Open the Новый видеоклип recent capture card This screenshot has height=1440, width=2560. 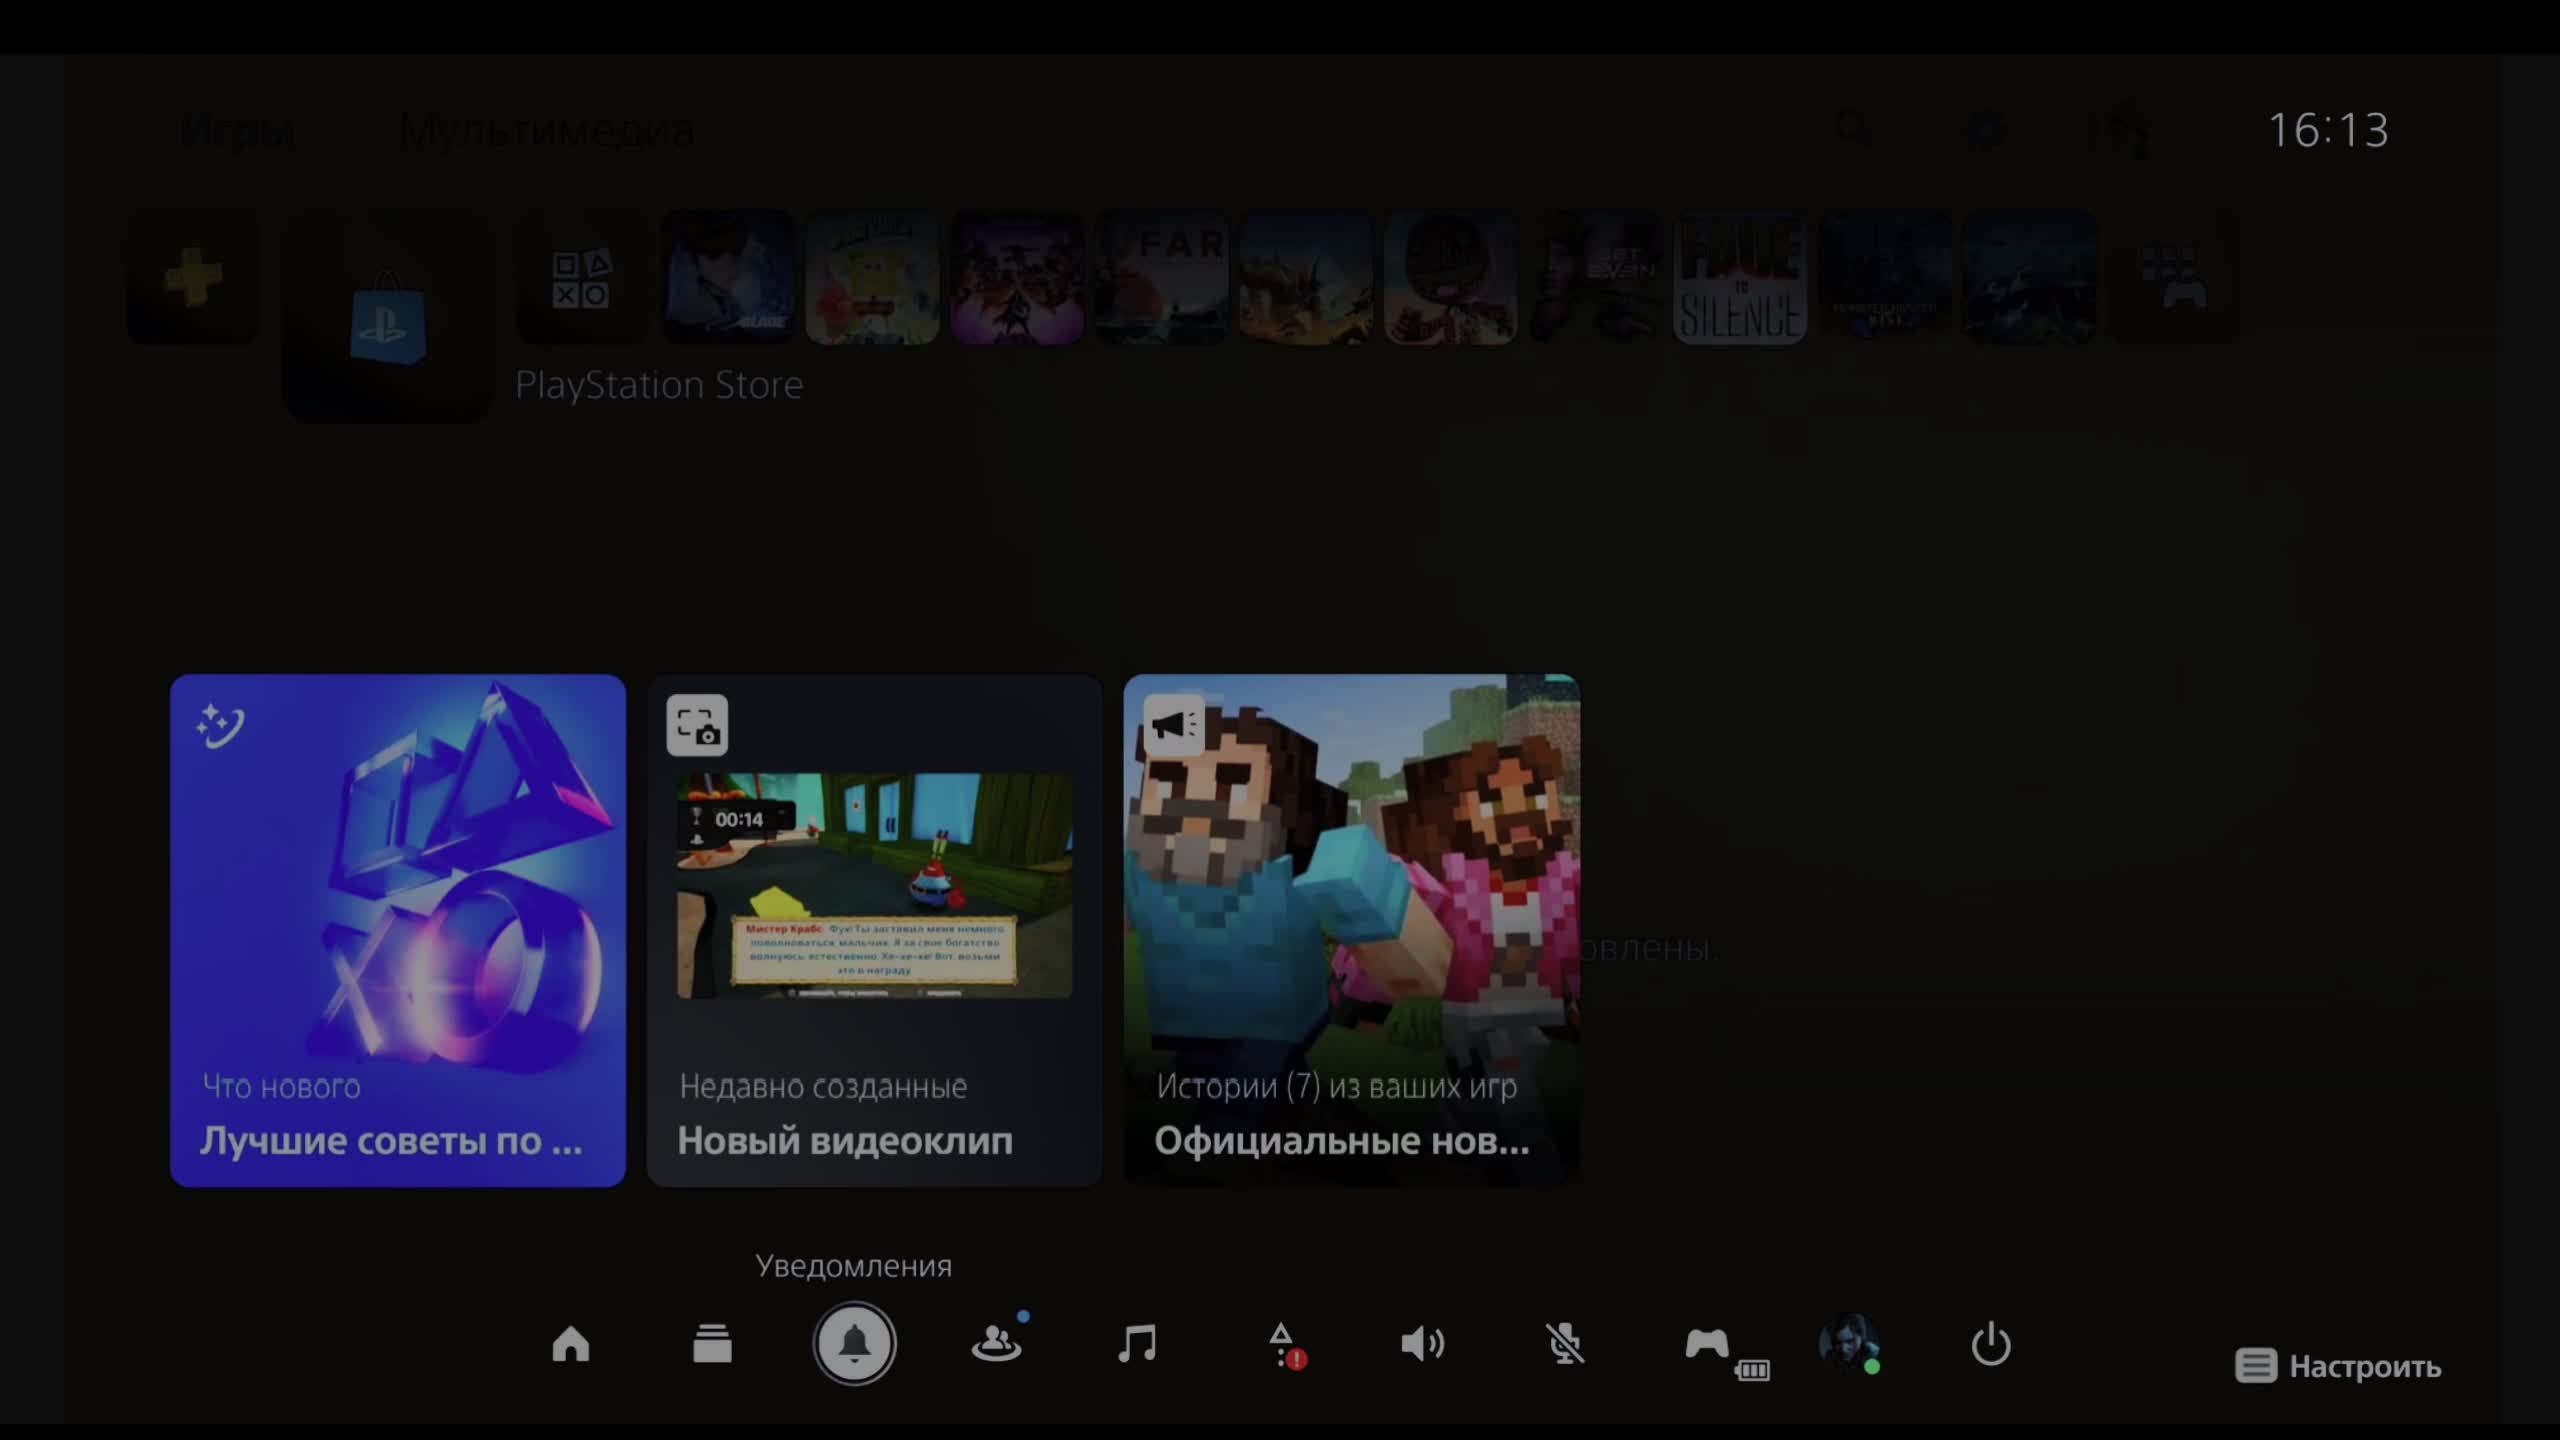point(874,930)
